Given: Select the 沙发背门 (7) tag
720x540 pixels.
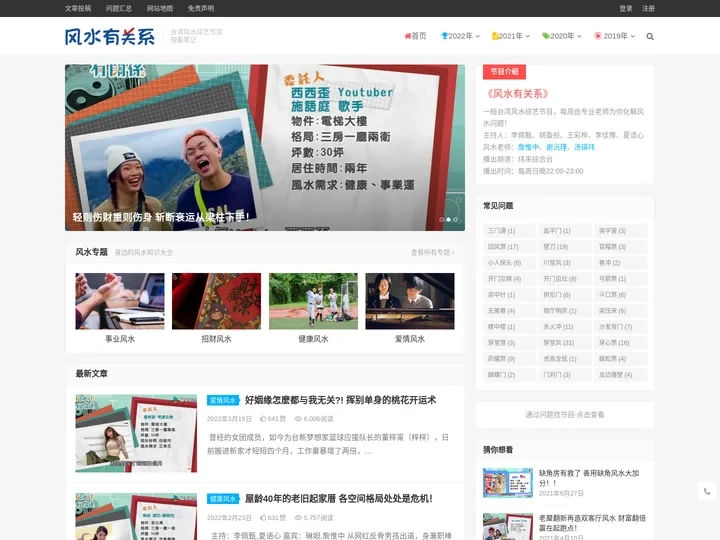Looking at the screenshot, I should coord(621,326).
